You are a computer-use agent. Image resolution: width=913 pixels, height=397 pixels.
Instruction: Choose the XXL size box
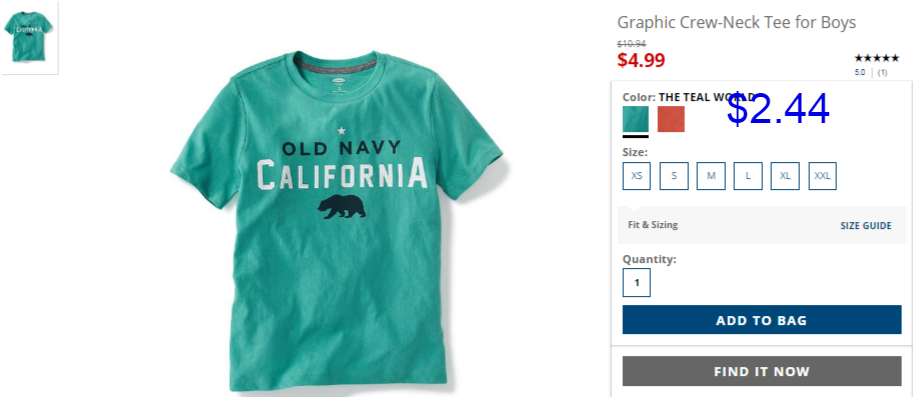point(822,176)
